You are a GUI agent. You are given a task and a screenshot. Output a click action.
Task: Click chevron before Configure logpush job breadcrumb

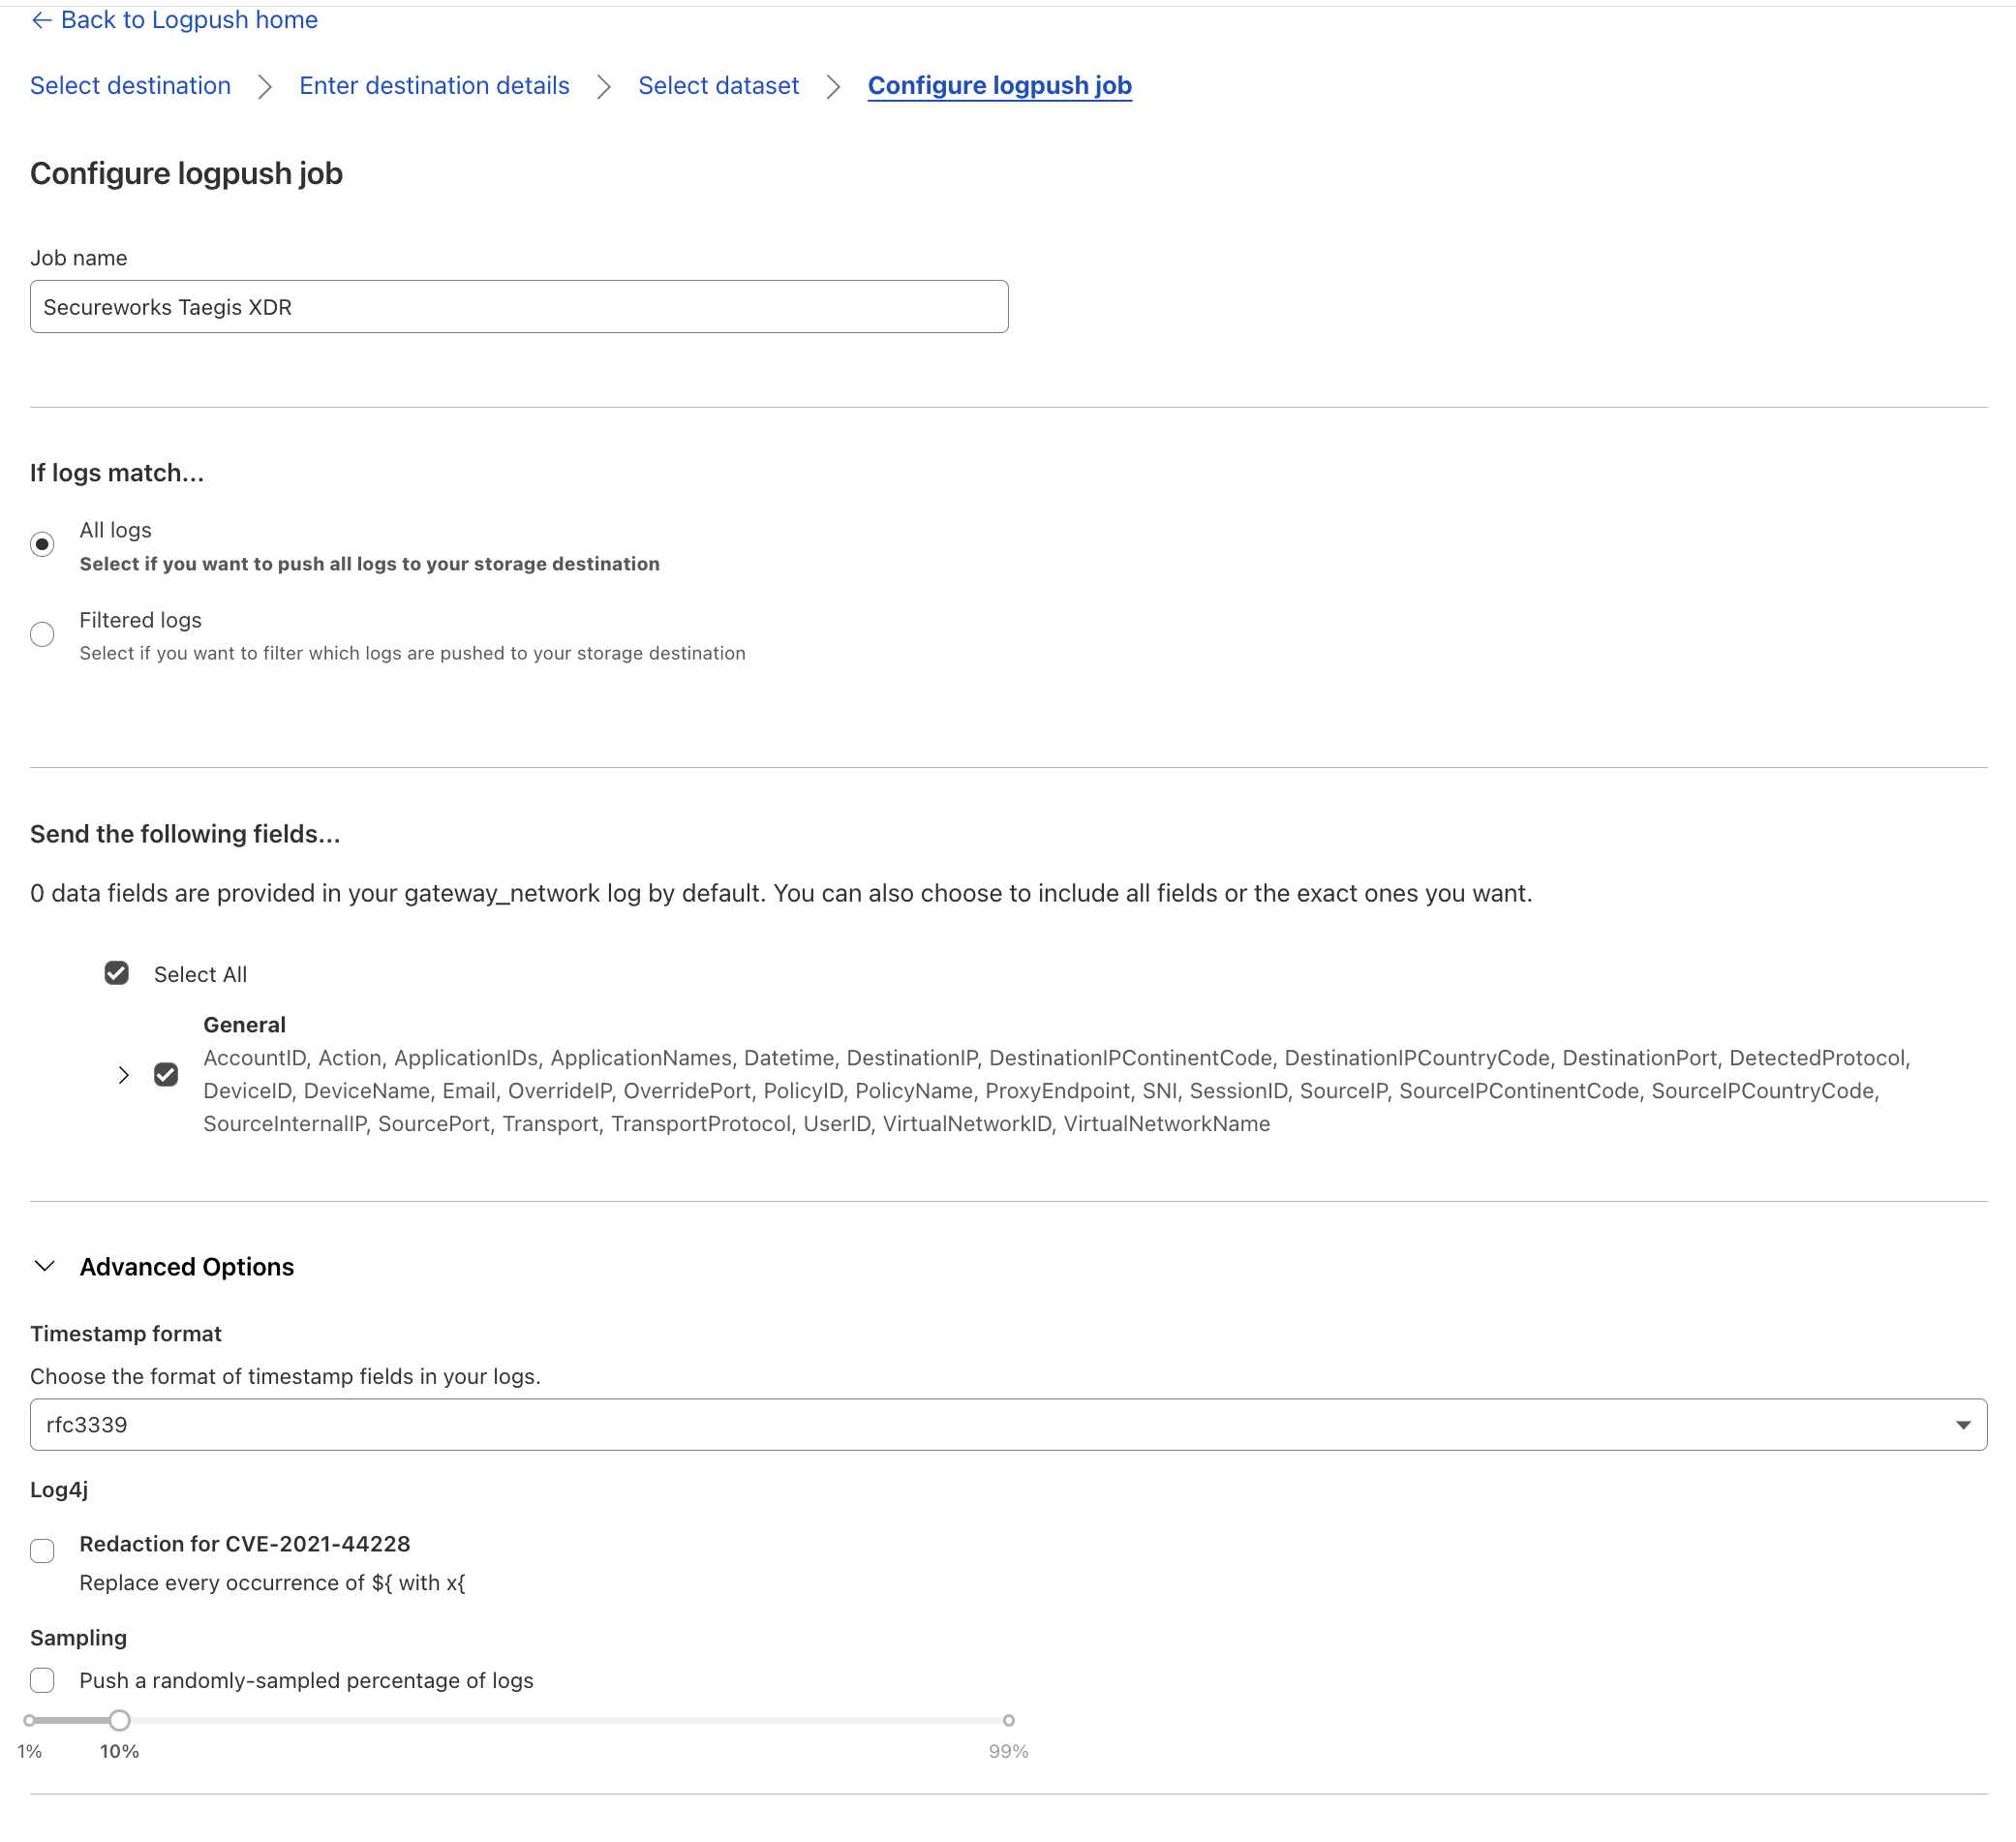pos(833,87)
